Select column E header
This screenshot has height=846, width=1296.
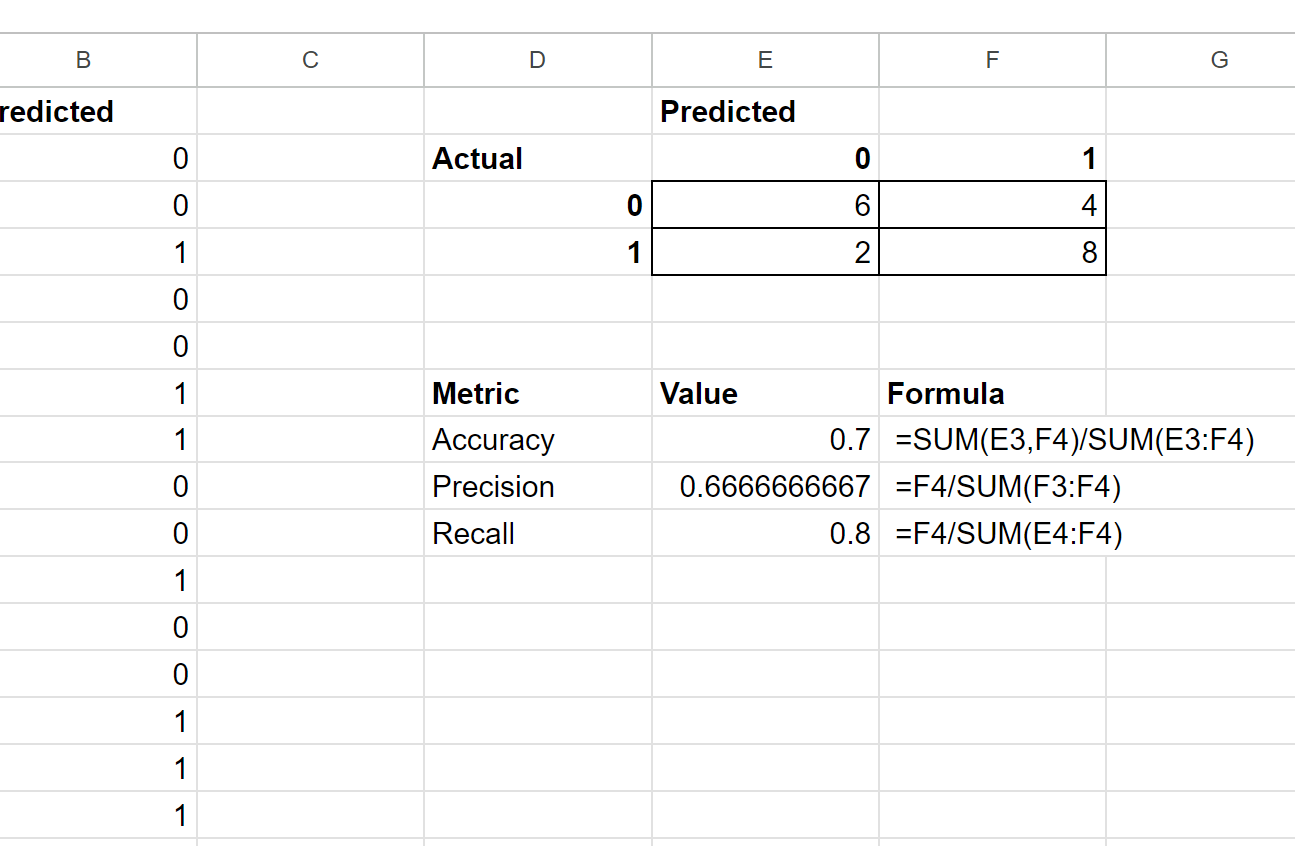[x=765, y=60]
